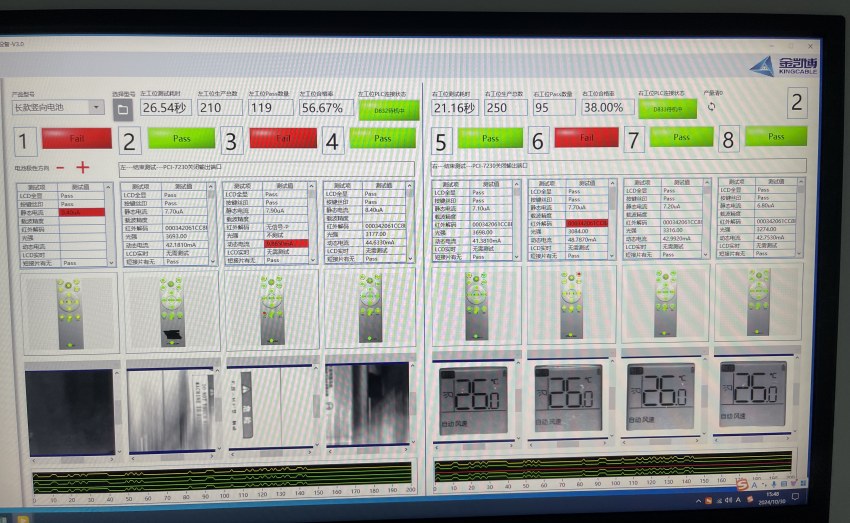The image size is (850, 523).
Task: Click the station 1 results table scrollbar
Action: pyautogui.click(x=110, y=225)
